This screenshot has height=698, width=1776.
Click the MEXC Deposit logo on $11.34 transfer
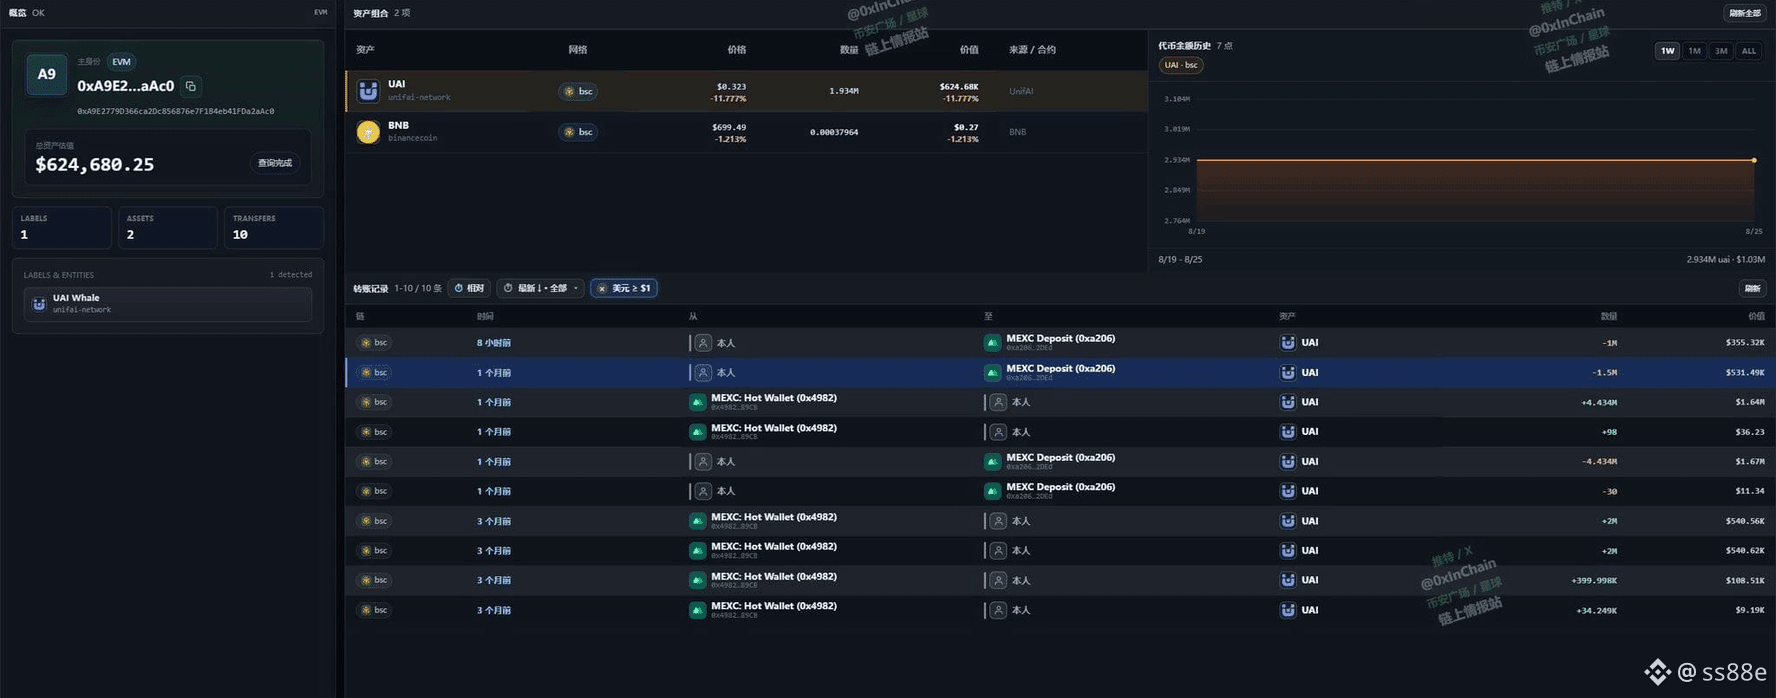pyautogui.click(x=992, y=492)
